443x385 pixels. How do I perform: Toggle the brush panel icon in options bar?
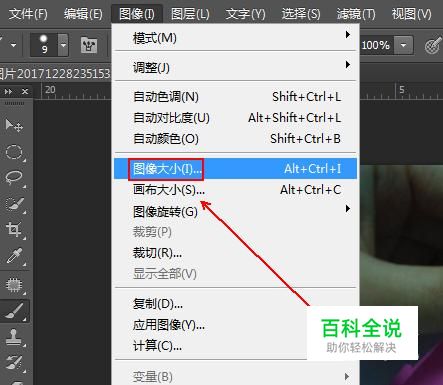(89, 45)
